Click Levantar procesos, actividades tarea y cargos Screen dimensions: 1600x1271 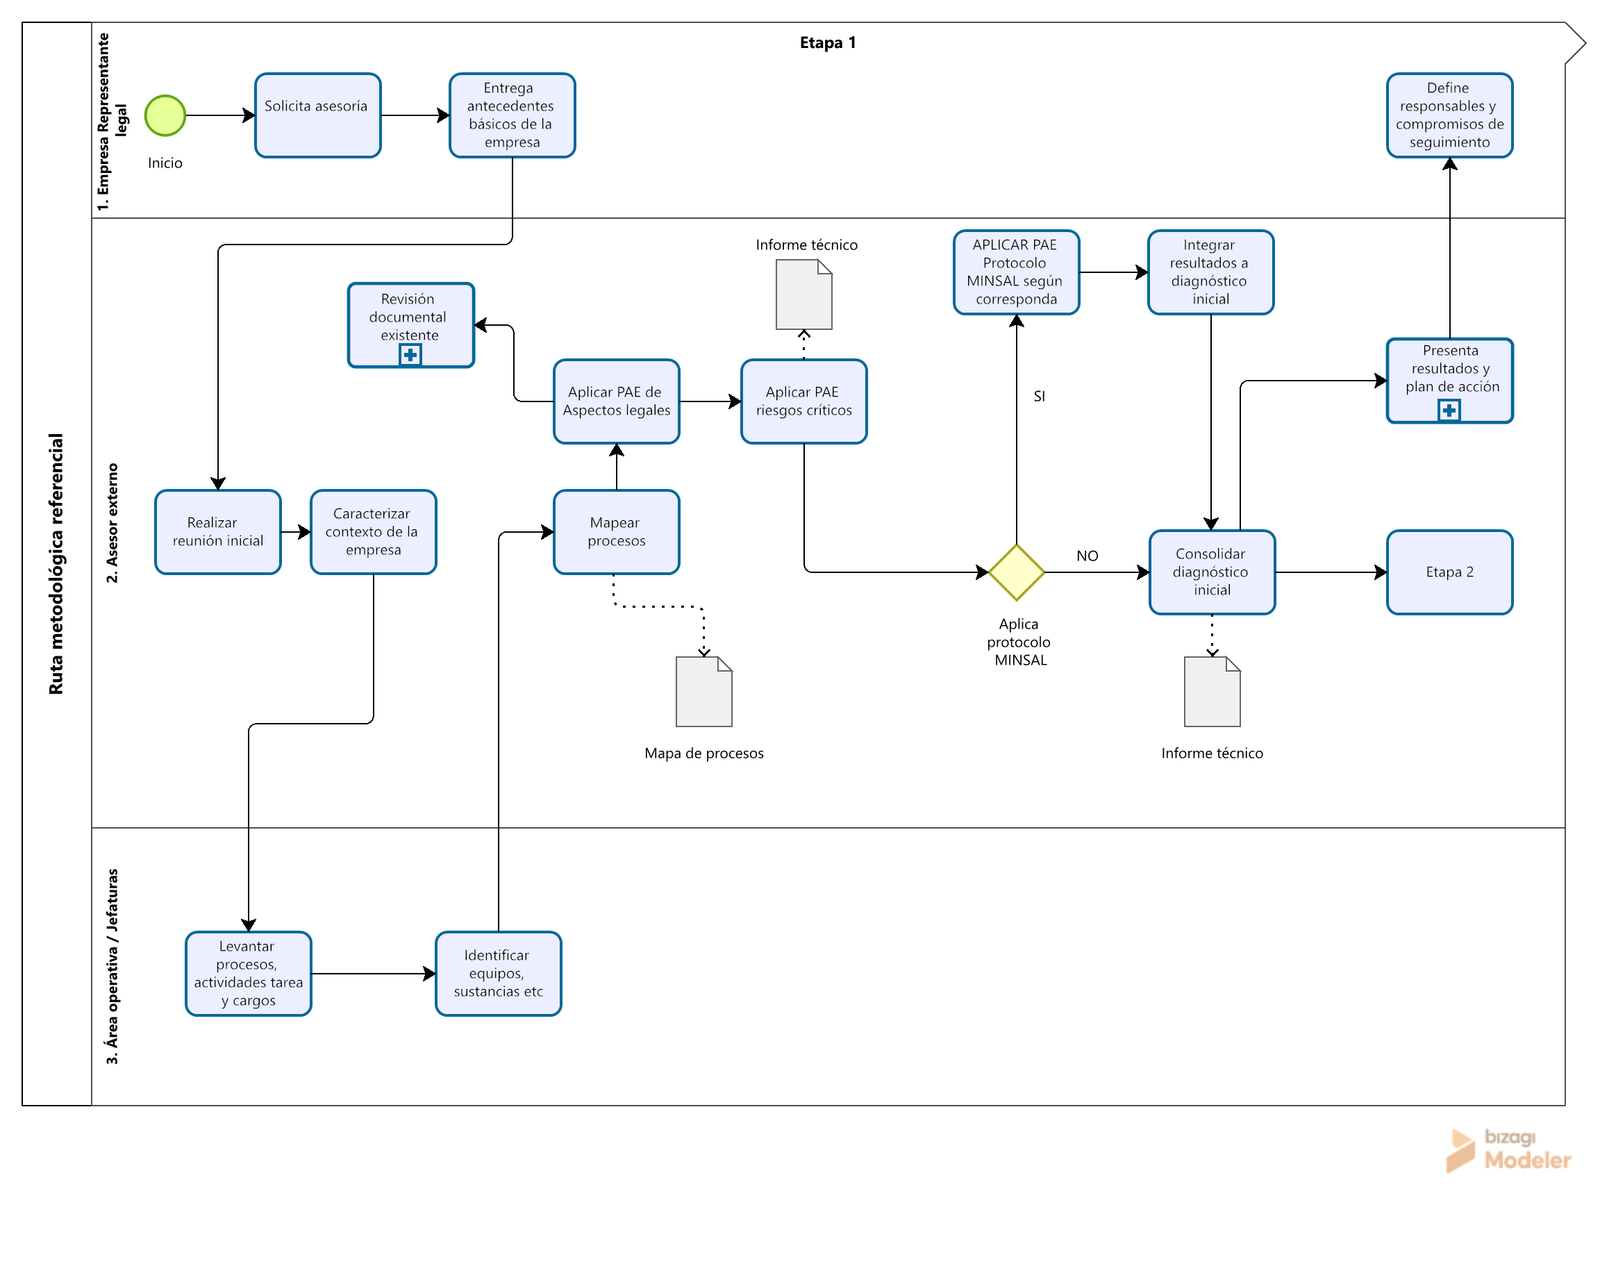pyautogui.click(x=249, y=974)
